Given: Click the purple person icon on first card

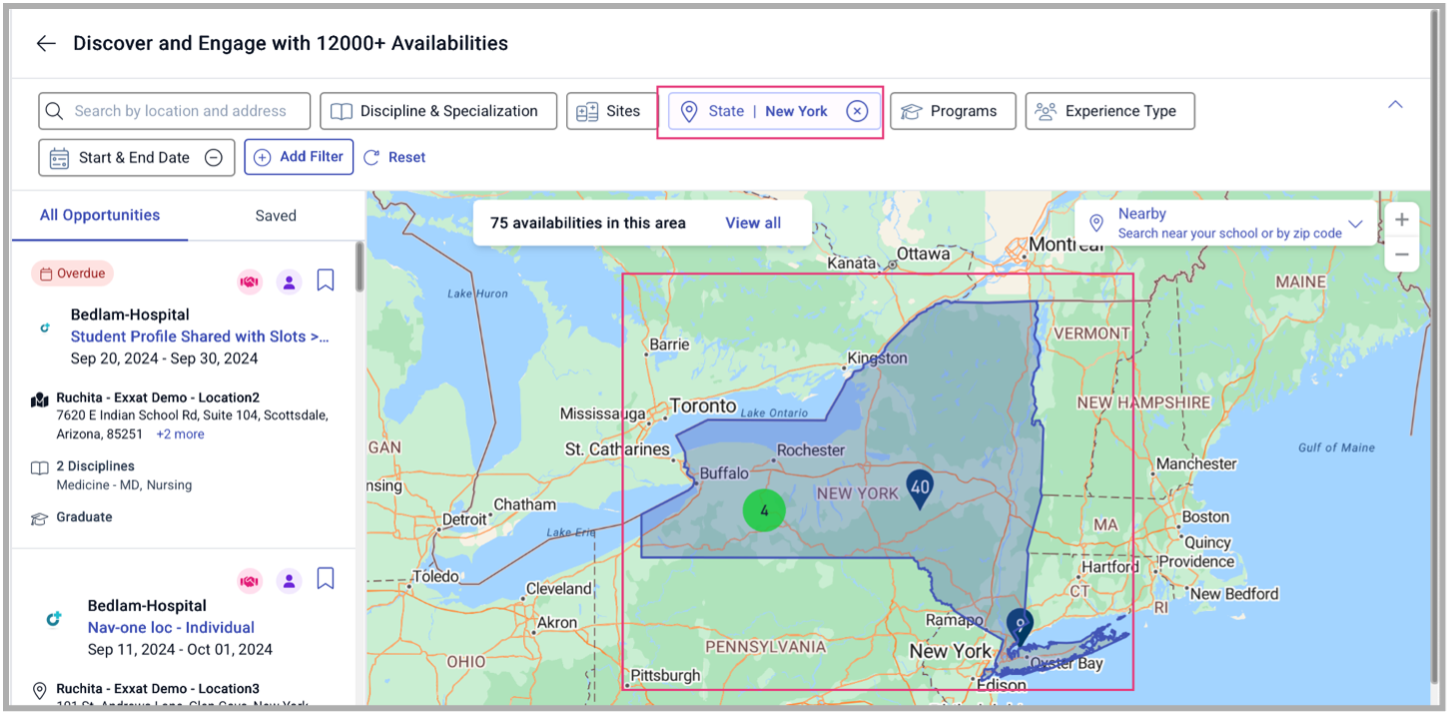Looking at the screenshot, I should [289, 282].
